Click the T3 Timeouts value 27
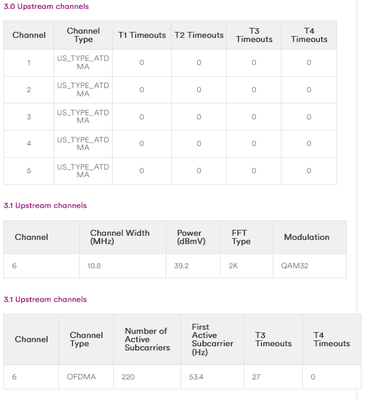 coord(256,377)
